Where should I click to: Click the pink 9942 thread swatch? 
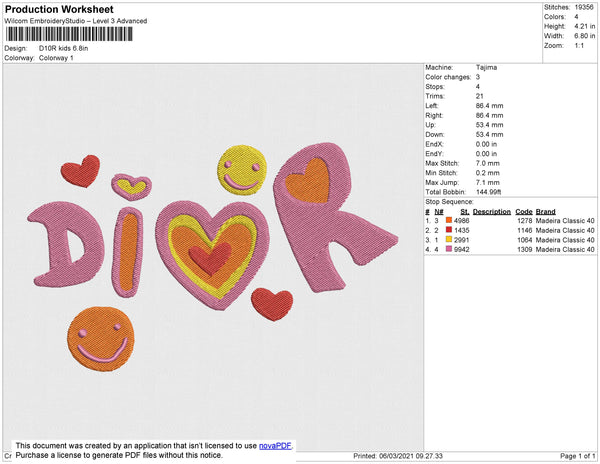coord(449,249)
